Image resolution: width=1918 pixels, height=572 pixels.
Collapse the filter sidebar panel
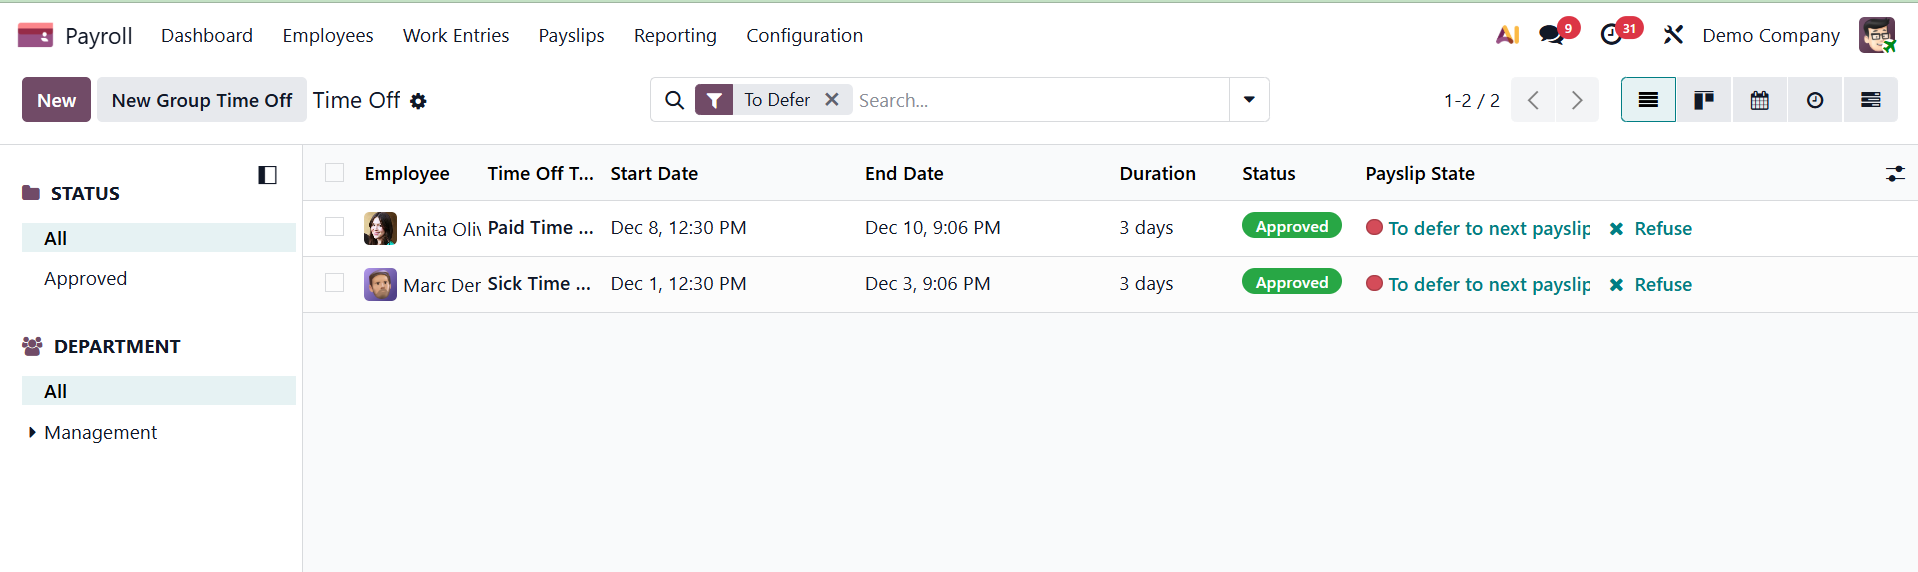point(267,175)
